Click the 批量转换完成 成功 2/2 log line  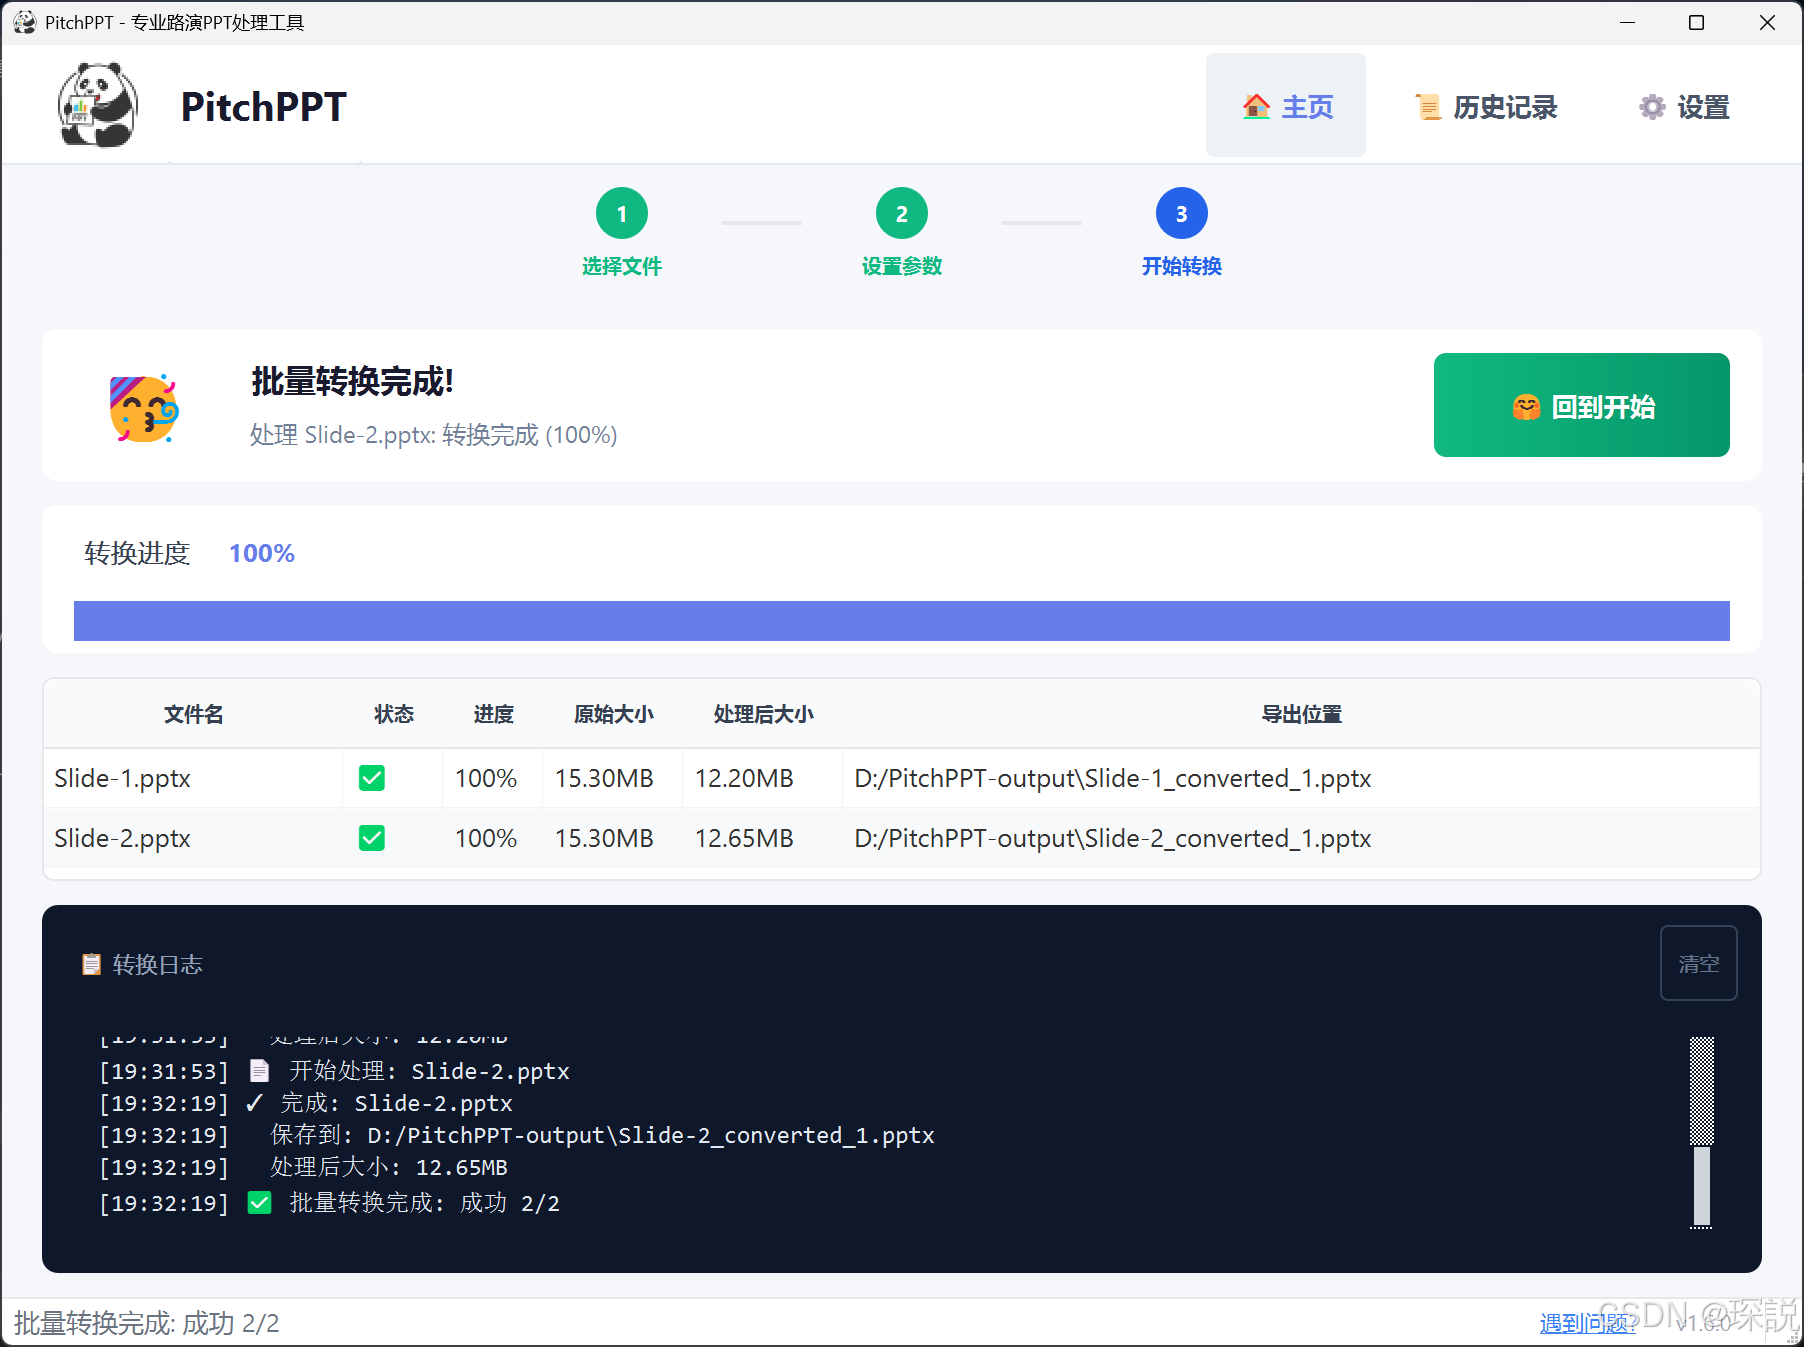[x=330, y=1203]
